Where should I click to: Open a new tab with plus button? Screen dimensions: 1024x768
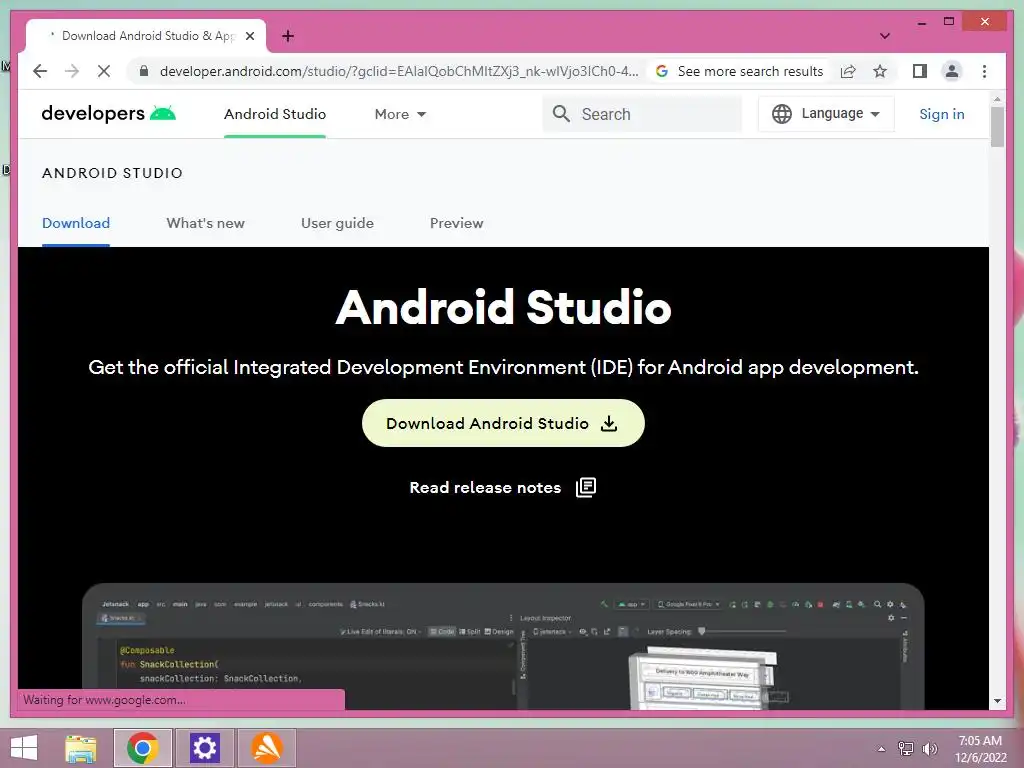pos(287,36)
